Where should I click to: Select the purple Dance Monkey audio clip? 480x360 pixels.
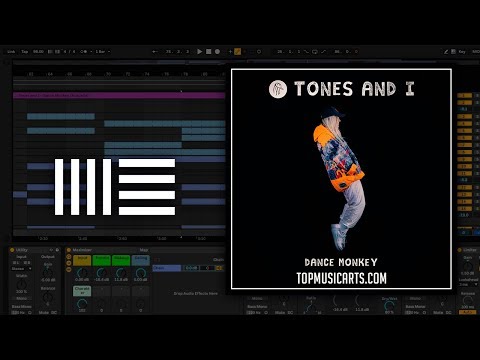119,95
